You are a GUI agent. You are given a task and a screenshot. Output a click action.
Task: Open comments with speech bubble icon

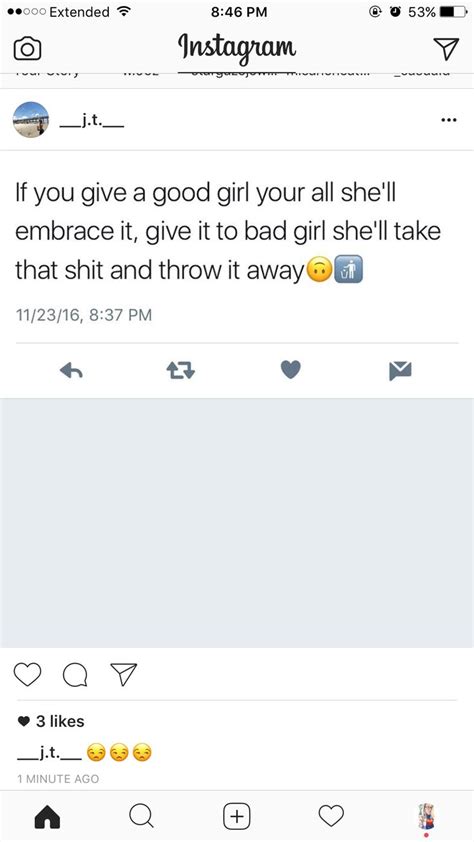click(x=75, y=675)
